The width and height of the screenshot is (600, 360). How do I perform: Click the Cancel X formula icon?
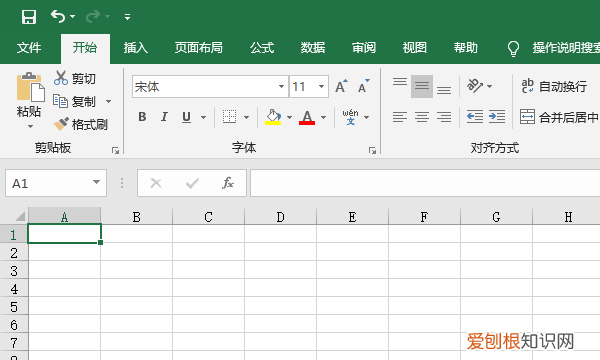(156, 183)
